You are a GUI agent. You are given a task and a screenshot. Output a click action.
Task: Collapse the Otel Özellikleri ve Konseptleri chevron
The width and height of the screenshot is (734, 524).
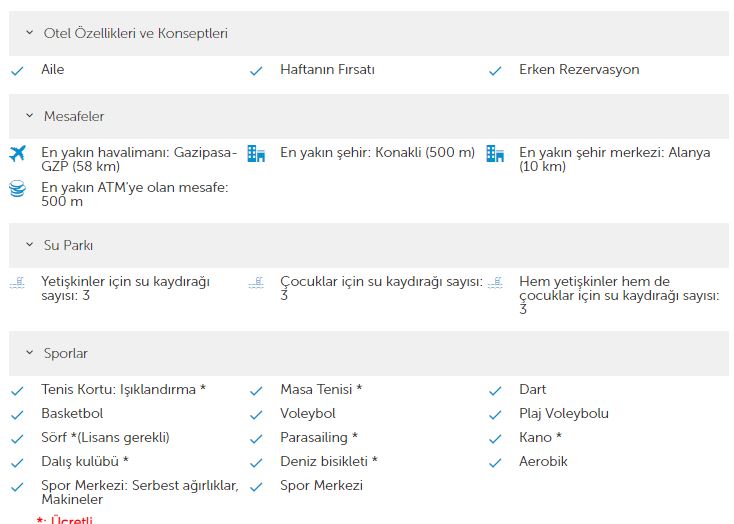[x=29, y=33]
